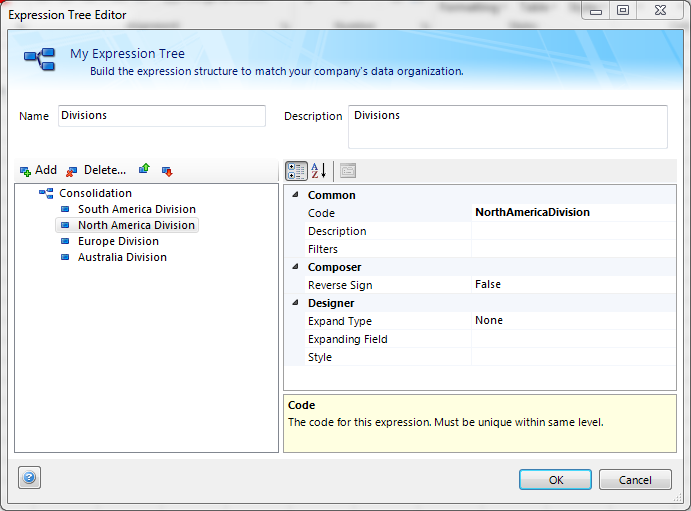This screenshot has height=511, width=691.
Task: Click the OK button
Action: [555, 479]
